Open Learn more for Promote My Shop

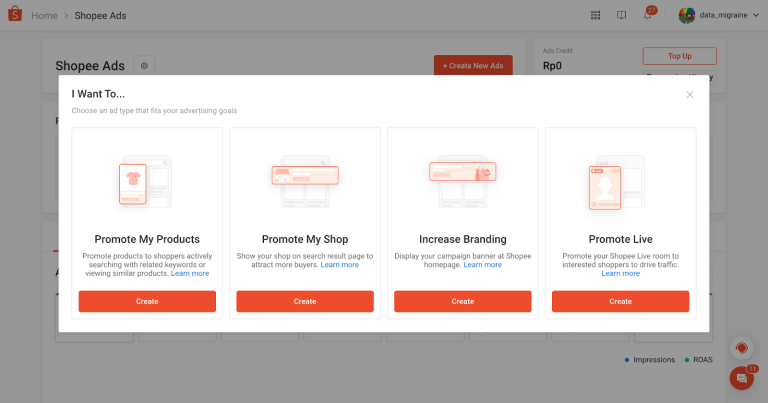[340, 265]
